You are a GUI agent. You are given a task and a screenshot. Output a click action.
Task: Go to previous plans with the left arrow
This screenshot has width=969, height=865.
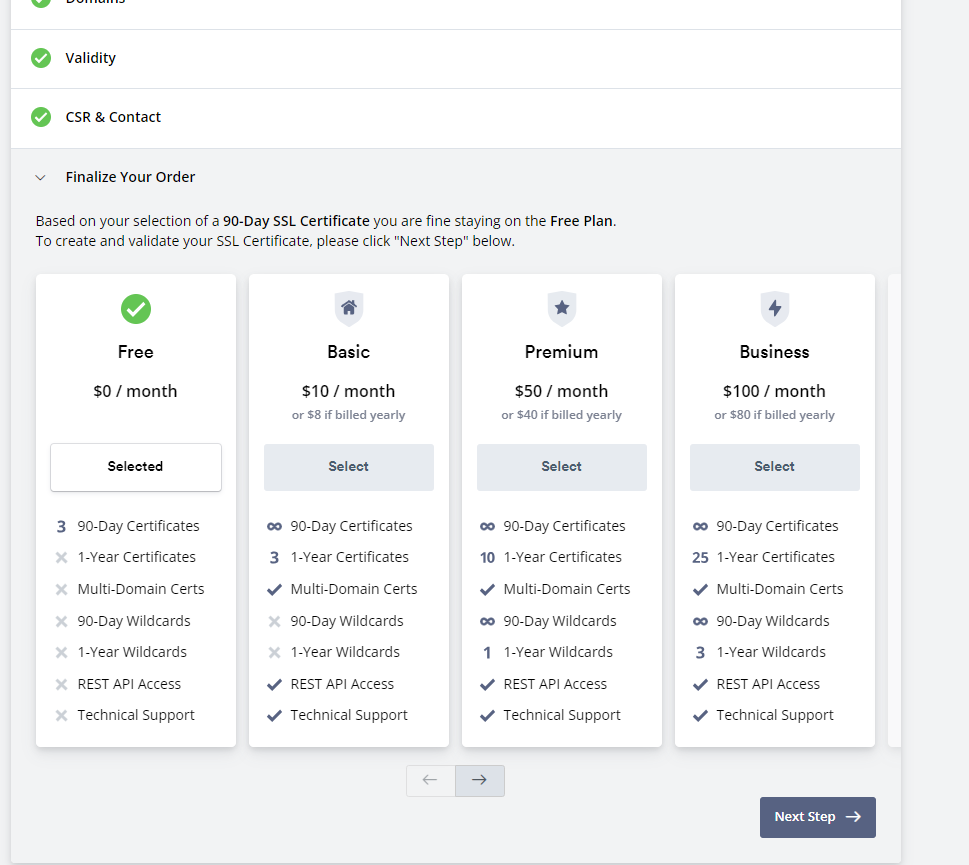click(x=430, y=780)
